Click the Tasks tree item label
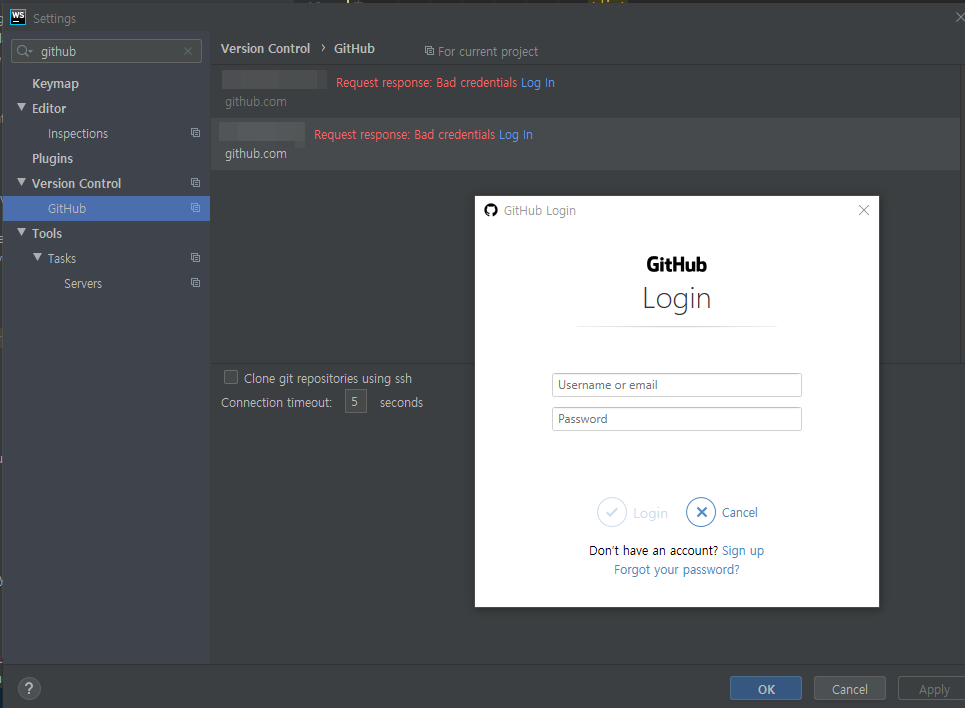Screen dimensions: 965x708 coord(62,259)
